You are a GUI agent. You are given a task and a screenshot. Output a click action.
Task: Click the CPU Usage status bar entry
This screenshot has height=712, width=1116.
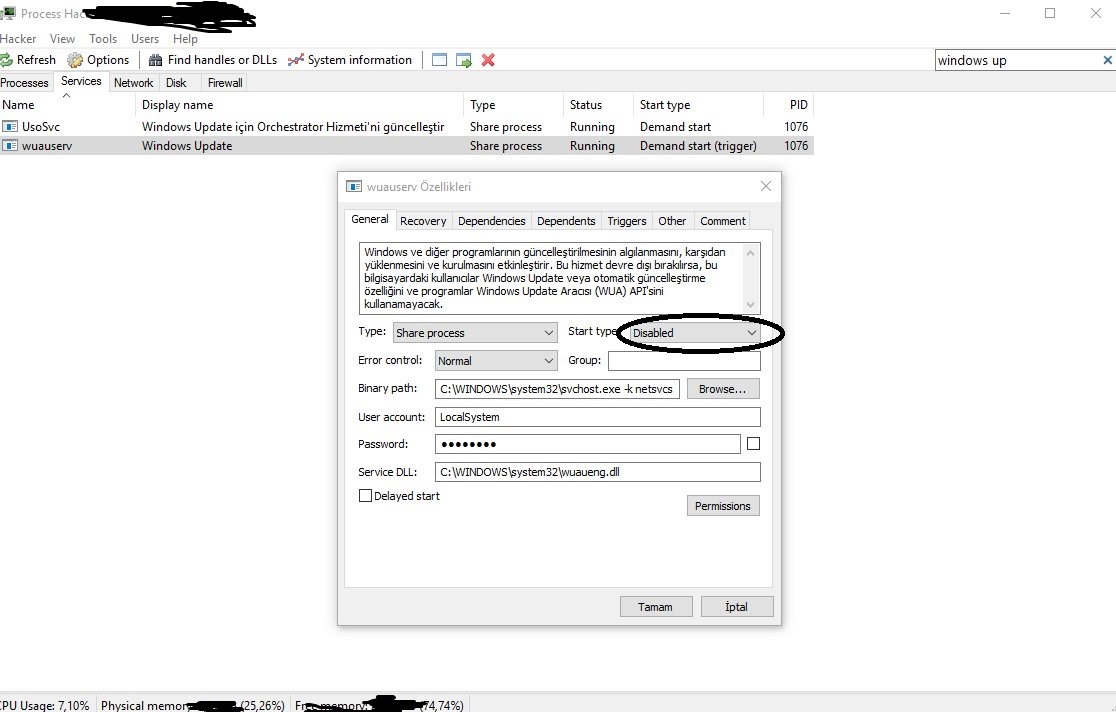45,706
